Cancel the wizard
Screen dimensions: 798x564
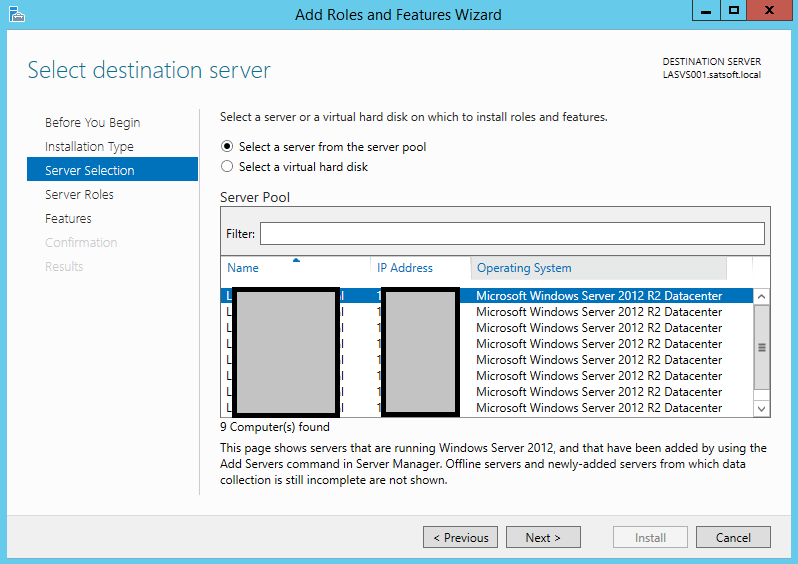733,538
